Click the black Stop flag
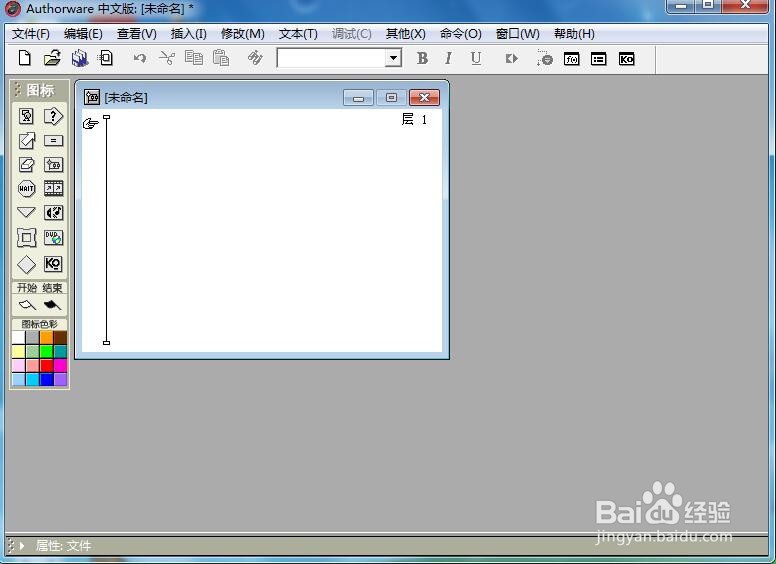This screenshot has width=776, height=564. 52,305
